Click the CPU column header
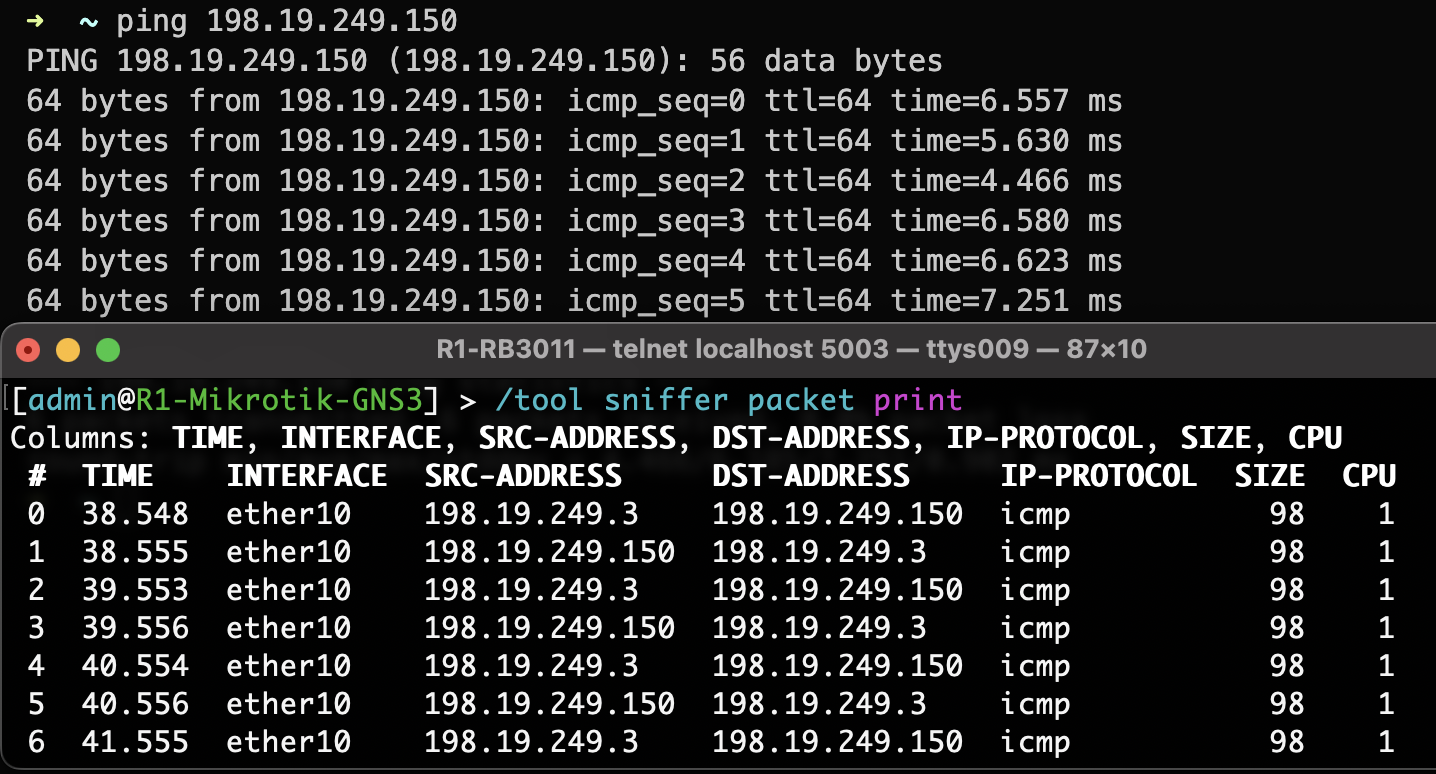1436x774 pixels. [1368, 476]
